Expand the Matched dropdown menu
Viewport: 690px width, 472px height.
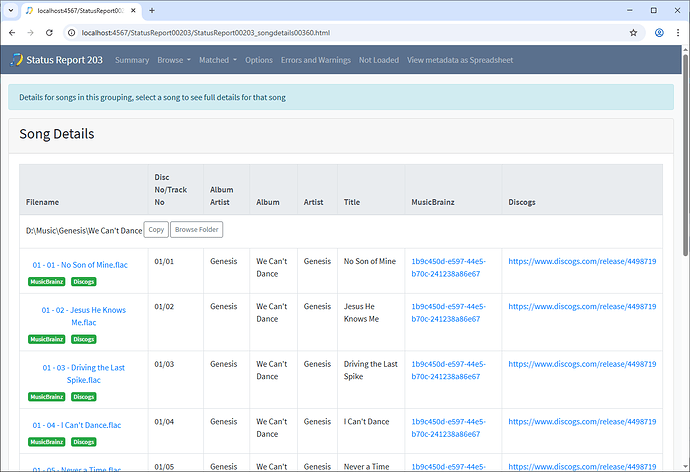(x=218, y=60)
